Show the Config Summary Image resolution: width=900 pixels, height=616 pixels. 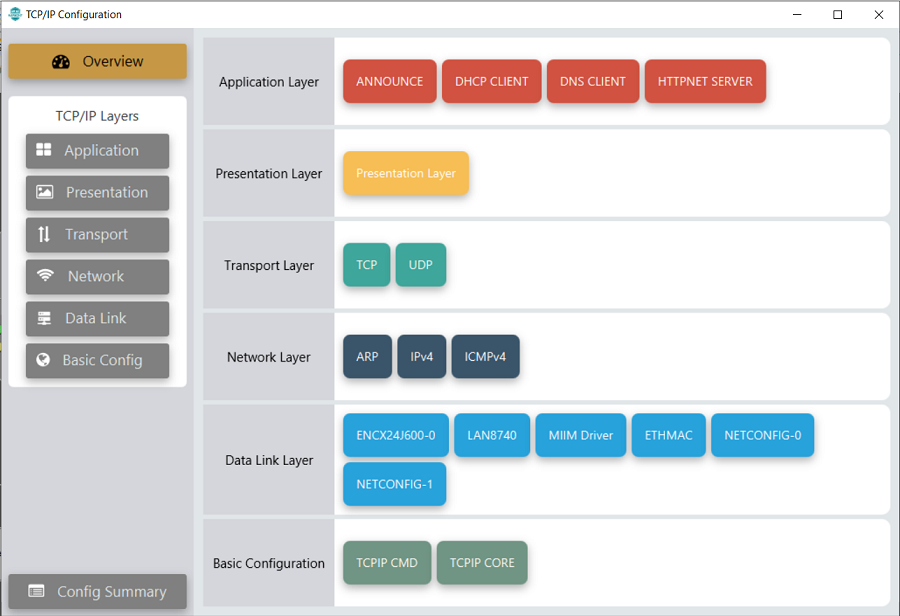tap(98, 591)
